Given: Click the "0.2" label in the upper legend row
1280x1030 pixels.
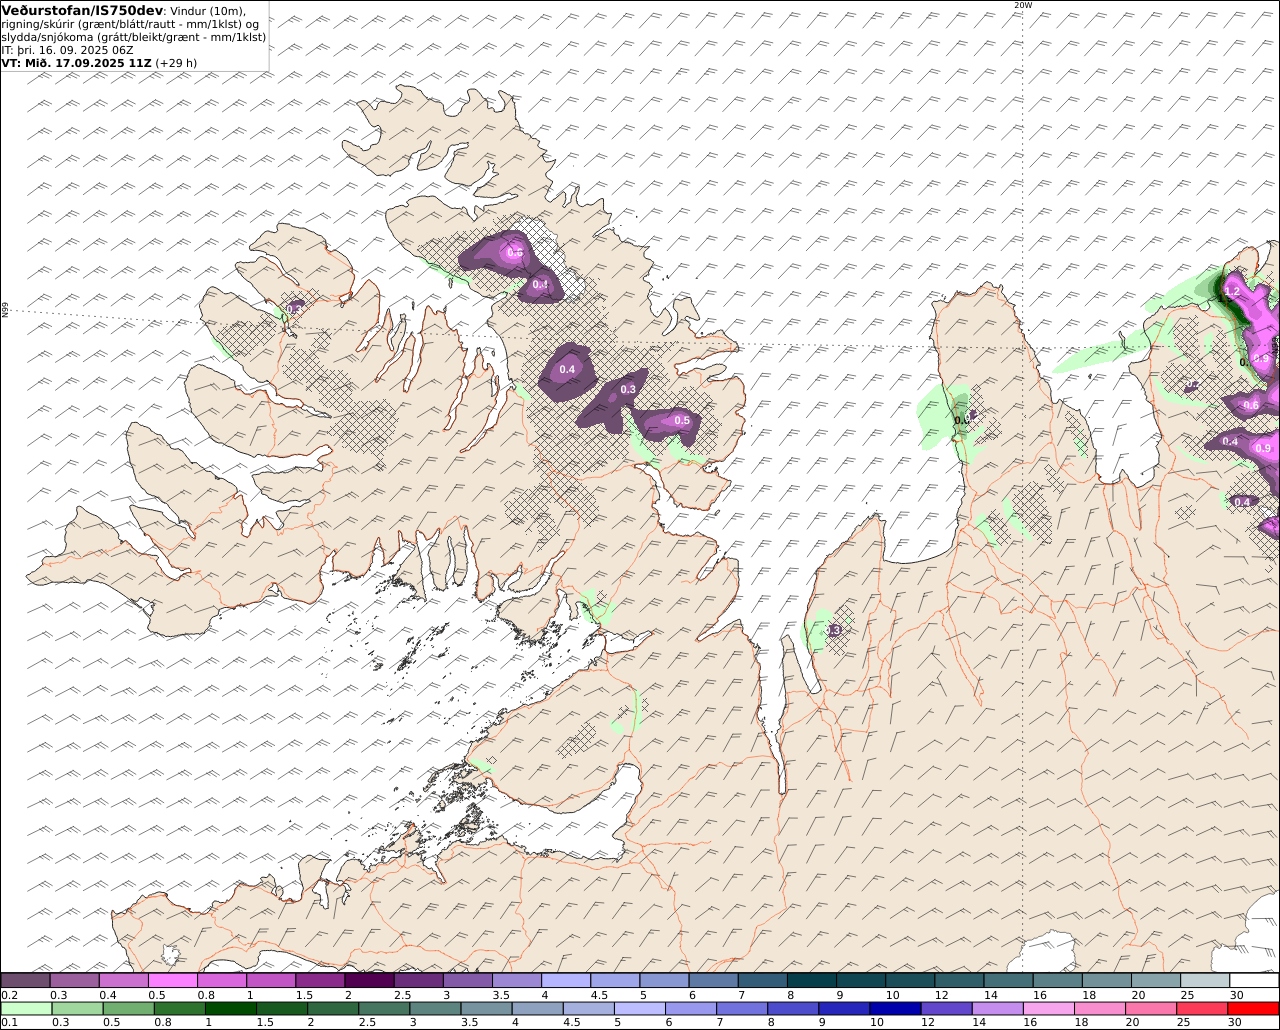Looking at the screenshot, I should click(x=10, y=995).
